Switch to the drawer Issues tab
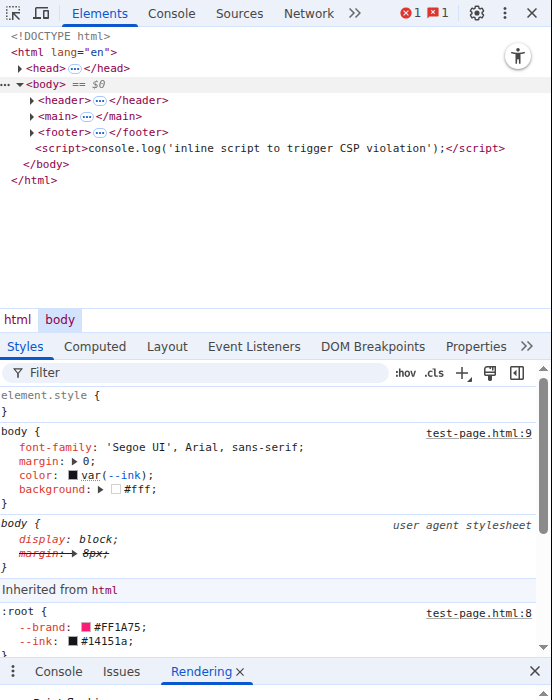 coord(121,671)
